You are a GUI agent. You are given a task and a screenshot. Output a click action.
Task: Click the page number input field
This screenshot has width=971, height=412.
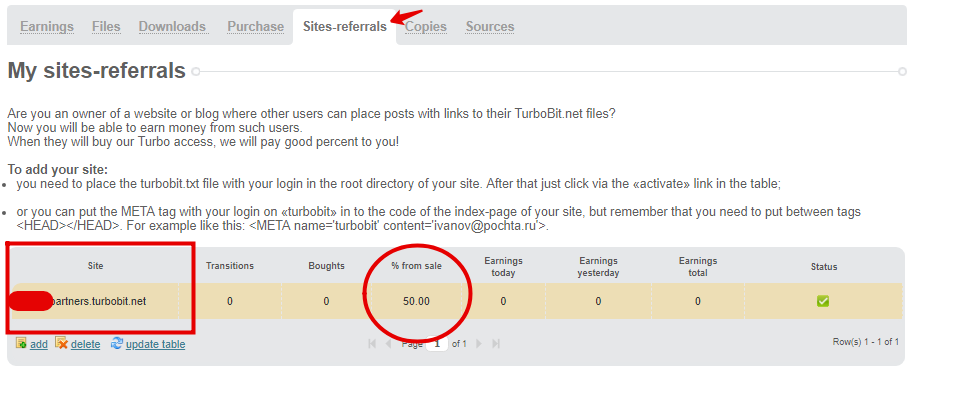[x=436, y=343]
